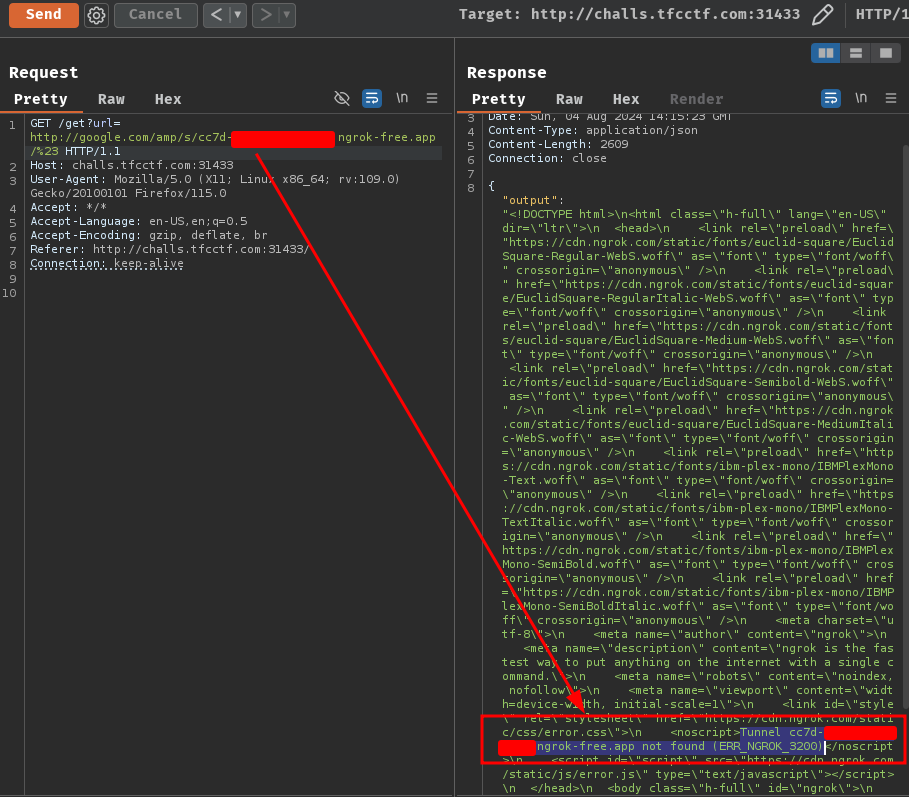Edit target with pencil icon

[x=822, y=14]
